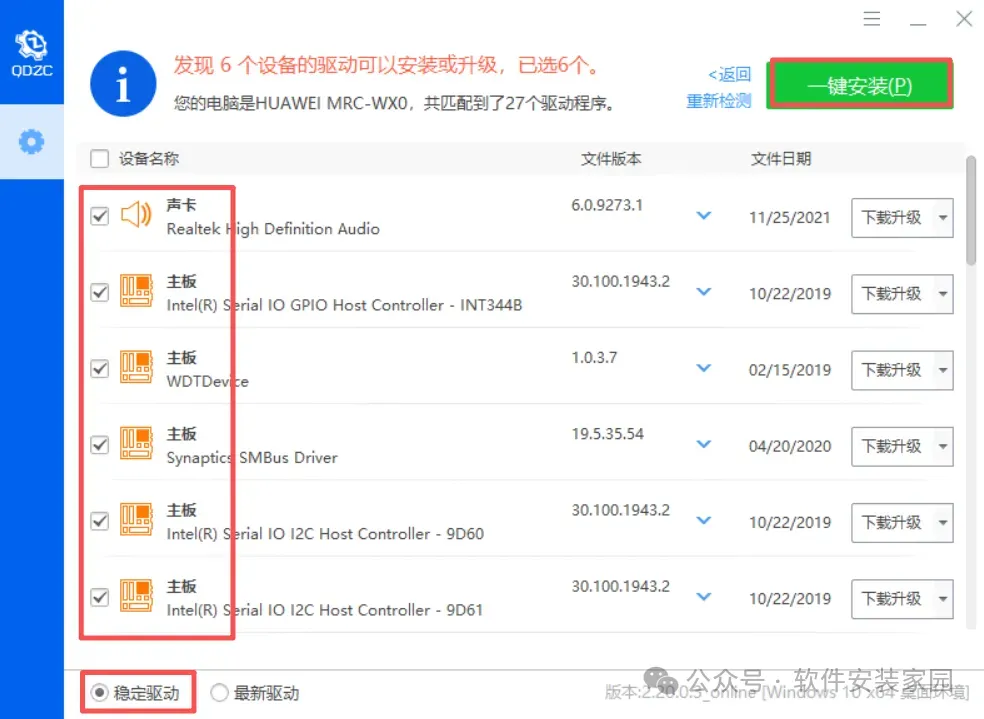Image resolution: width=984 pixels, height=719 pixels.
Task: Expand version chevron for Synaptics 19.5.35.54
Action: click(x=704, y=444)
